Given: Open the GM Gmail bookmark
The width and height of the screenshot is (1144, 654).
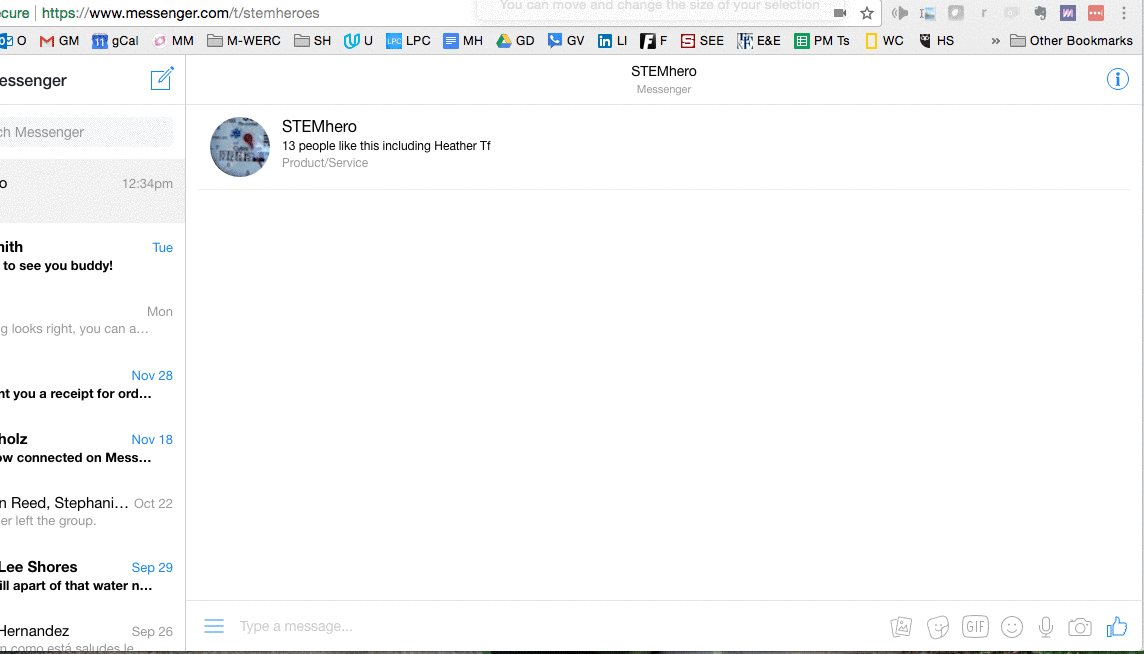Looking at the screenshot, I should click(59, 41).
